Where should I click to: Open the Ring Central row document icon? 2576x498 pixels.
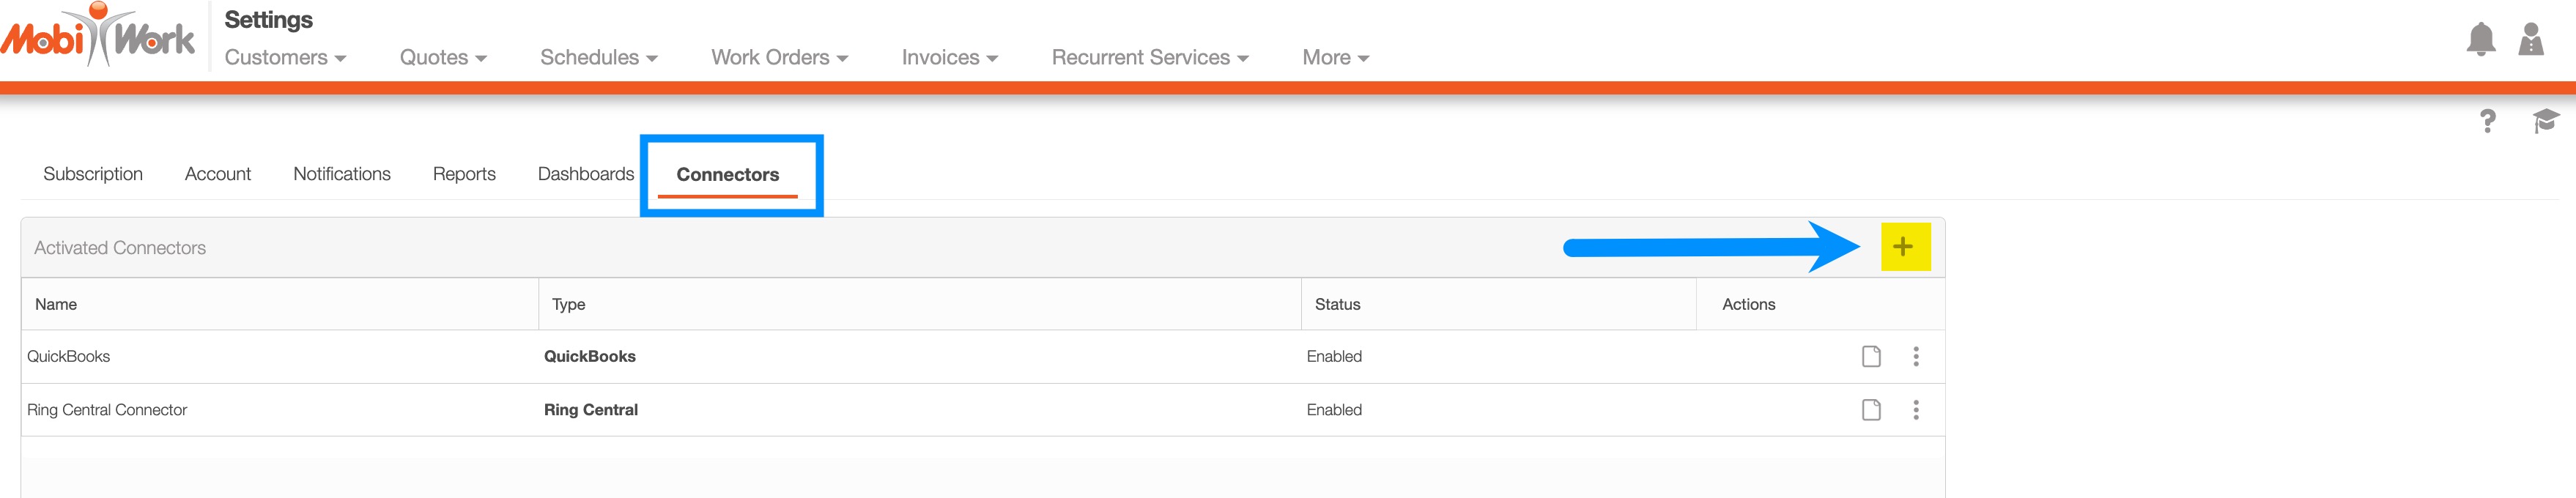pyautogui.click(x=1871, y=410)
